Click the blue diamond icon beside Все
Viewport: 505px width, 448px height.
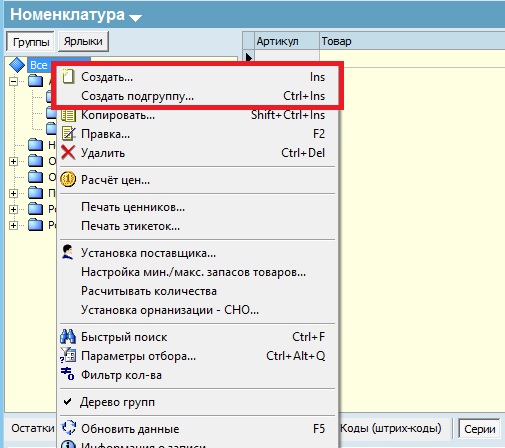17,65
